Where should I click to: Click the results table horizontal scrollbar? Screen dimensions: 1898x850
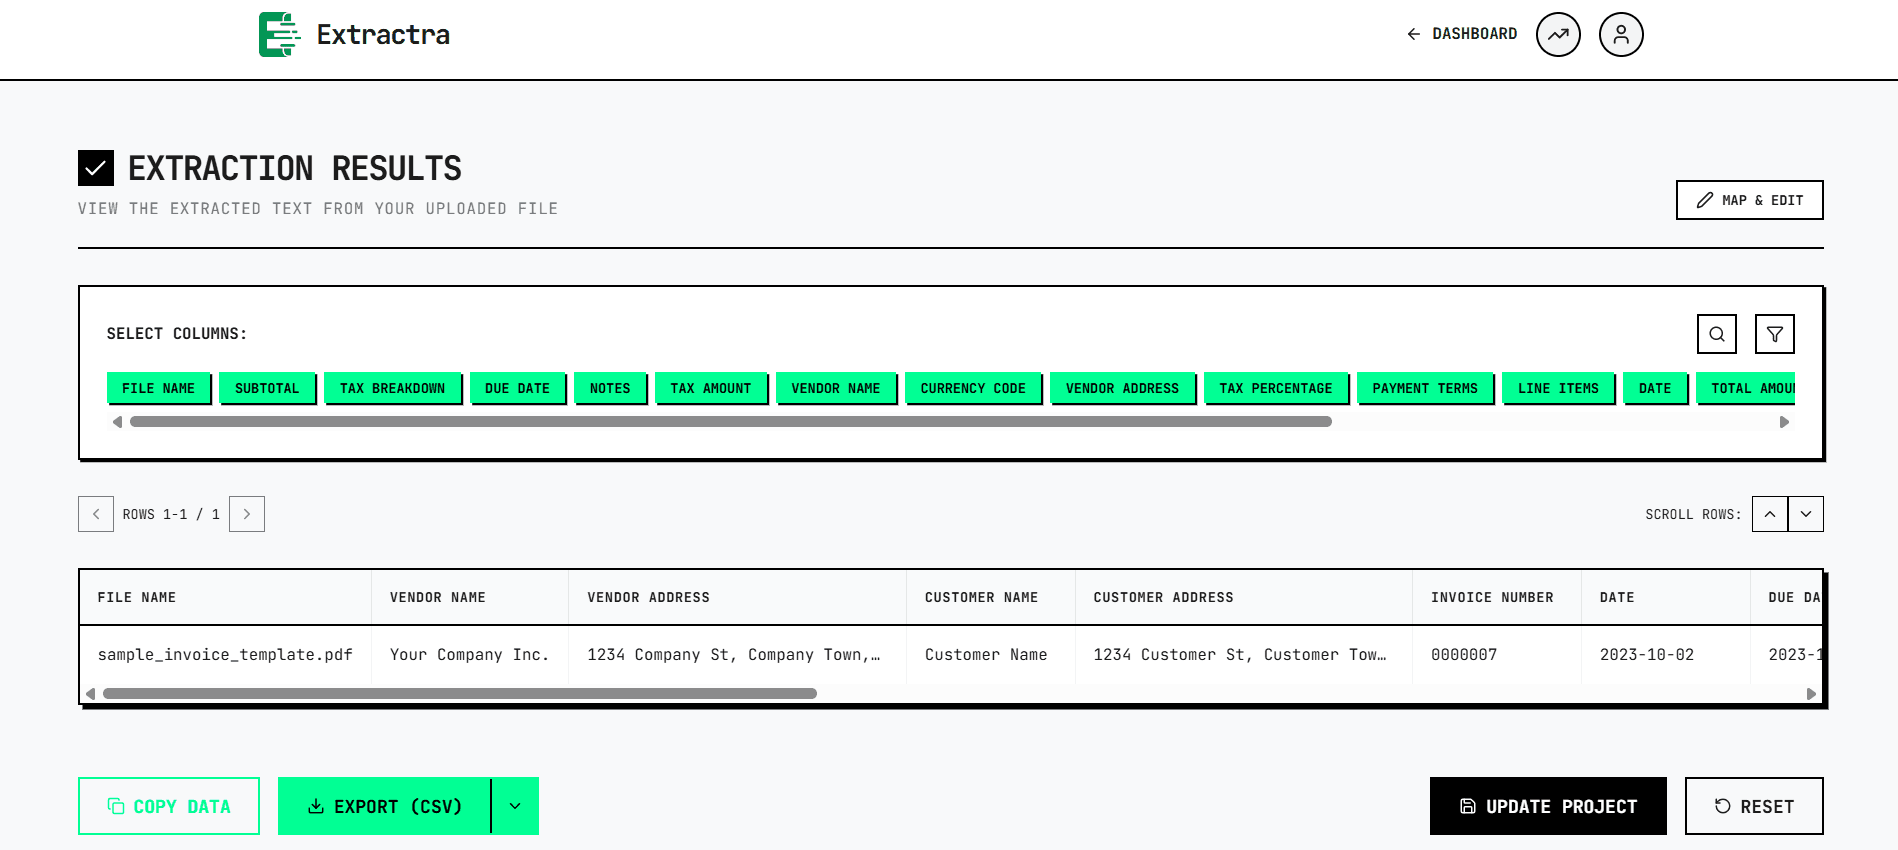tap(460, 693)
